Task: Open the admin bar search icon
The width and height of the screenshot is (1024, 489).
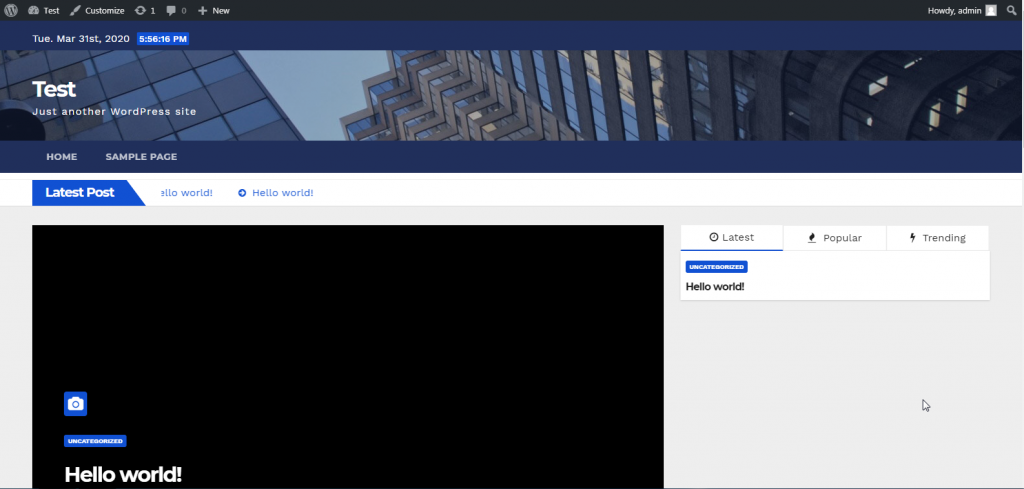Action: [1012, 10]
